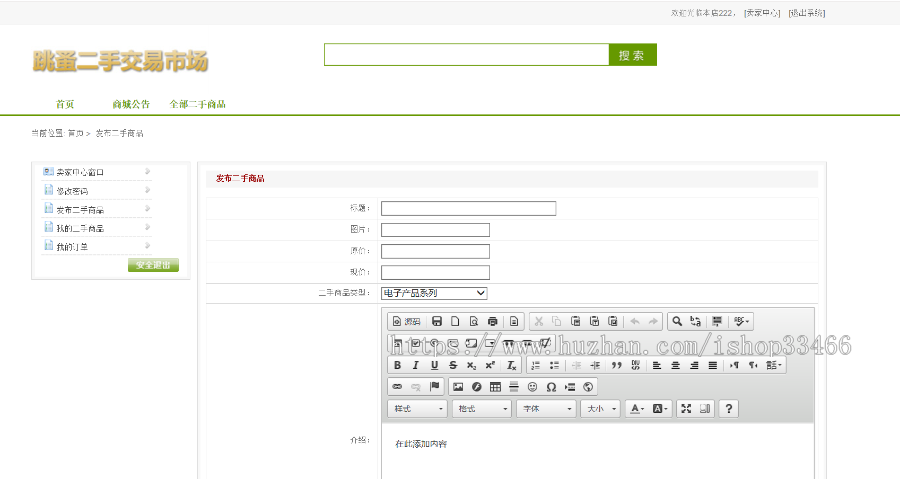Toggle the 源码 source view button

tap(406, 321)
